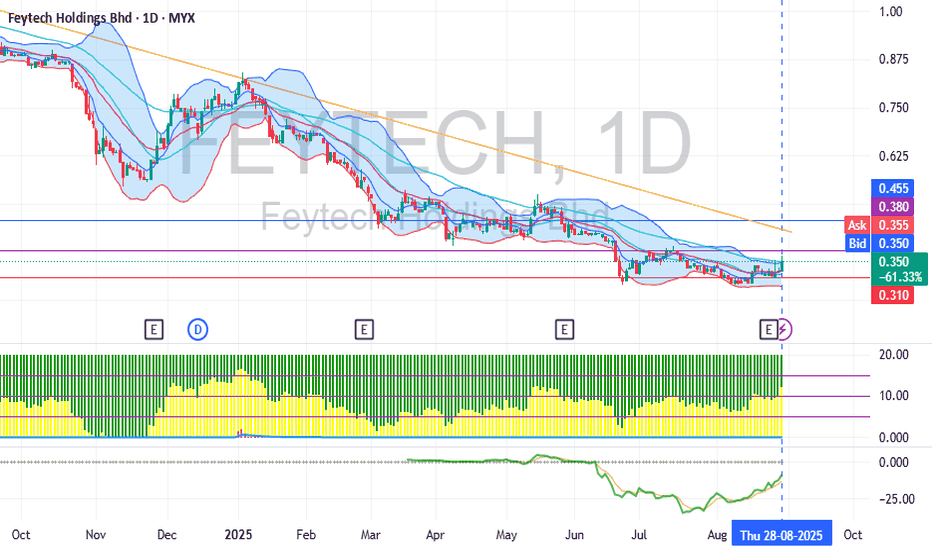Click the Aug label on the time axis
932x550 pixels.
click(717, 535)
